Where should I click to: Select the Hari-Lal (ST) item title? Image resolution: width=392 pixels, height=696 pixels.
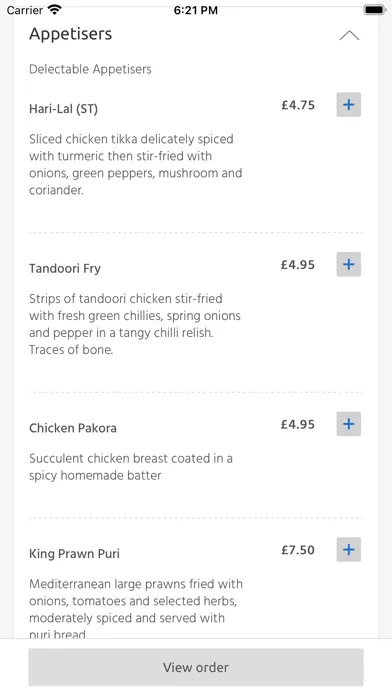coord(63,109)
